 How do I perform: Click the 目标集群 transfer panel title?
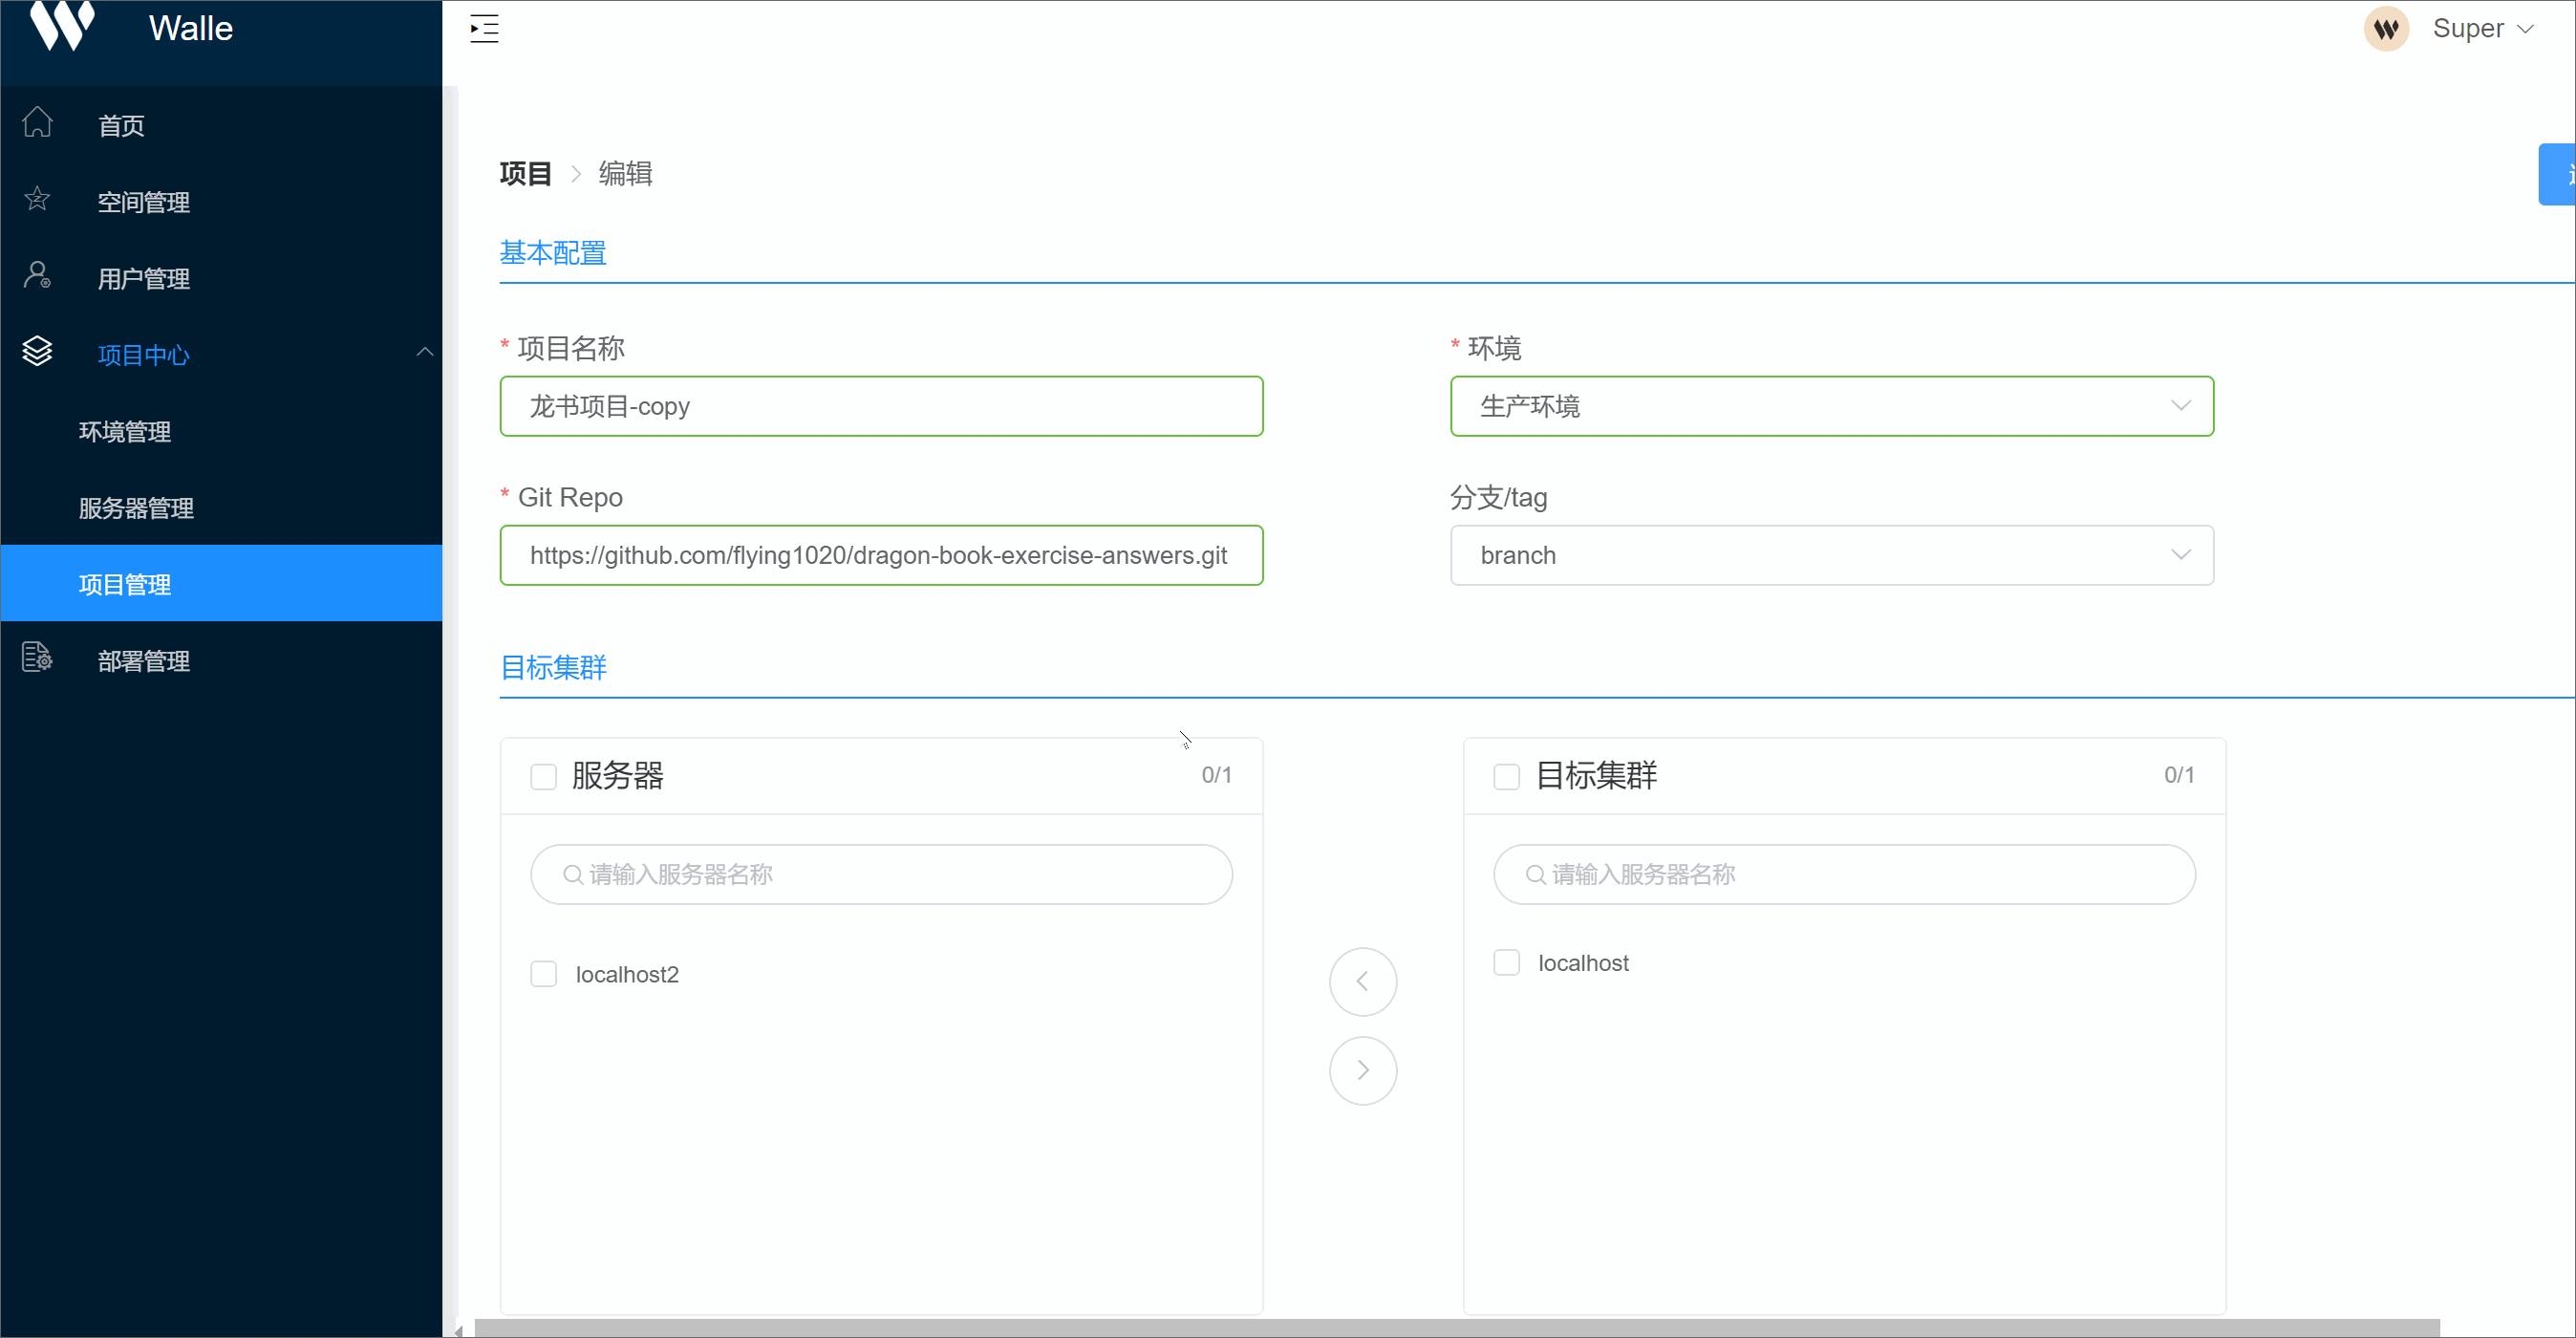click(1596, 776)
